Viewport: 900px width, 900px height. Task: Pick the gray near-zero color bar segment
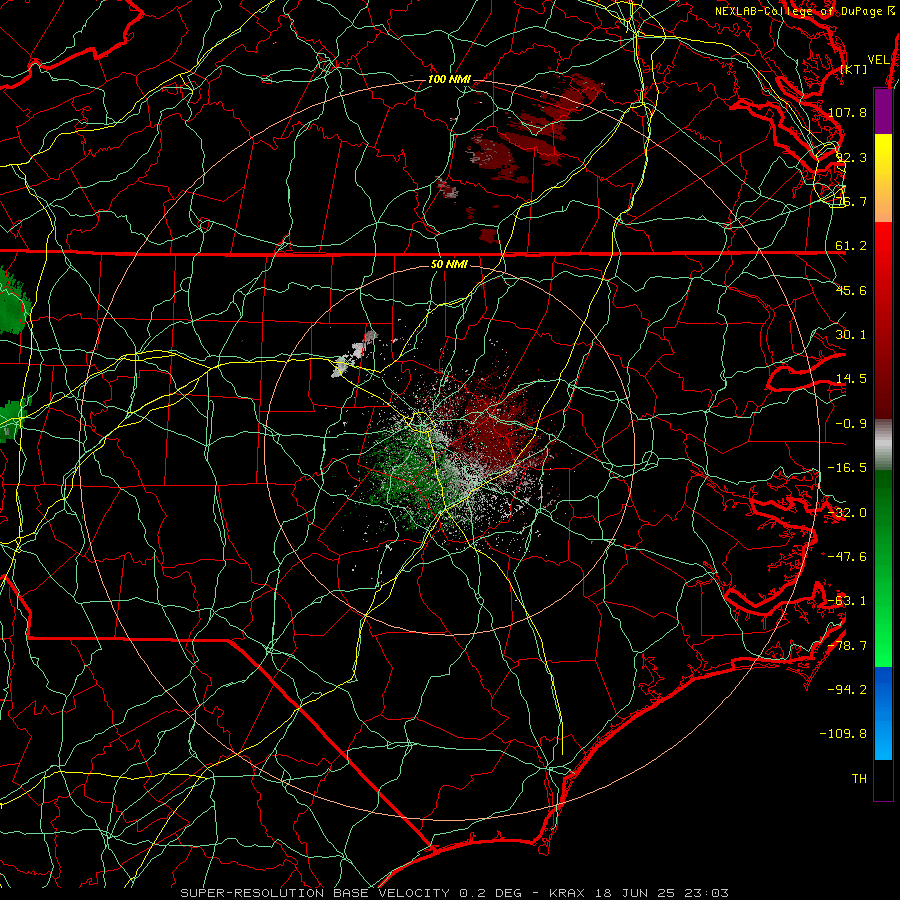[x=883, y=445]
